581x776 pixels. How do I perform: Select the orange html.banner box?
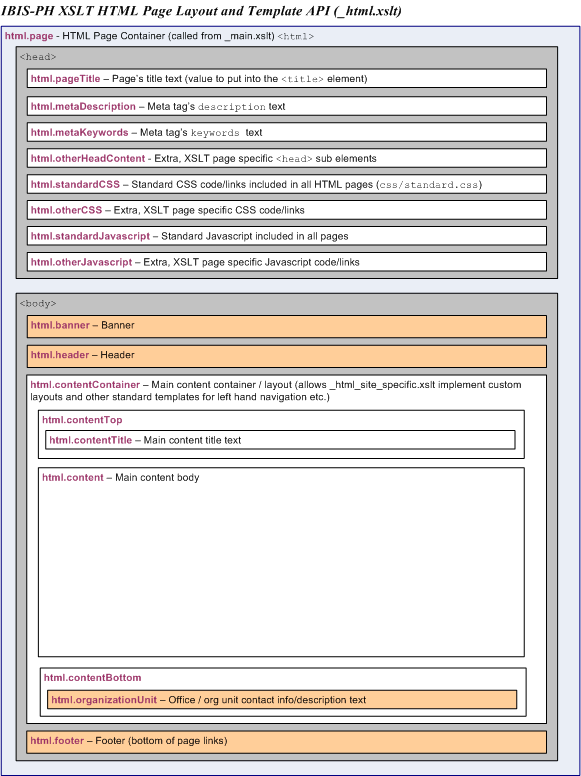tap(287, 326)
